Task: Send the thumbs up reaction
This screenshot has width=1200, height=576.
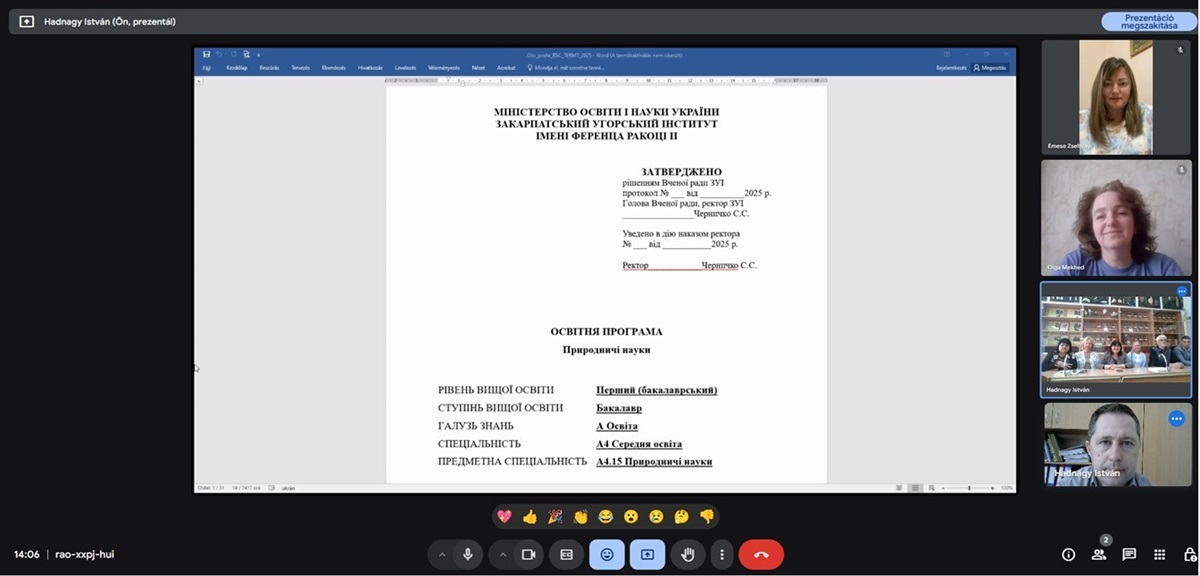Action: [x=530, y=517]
